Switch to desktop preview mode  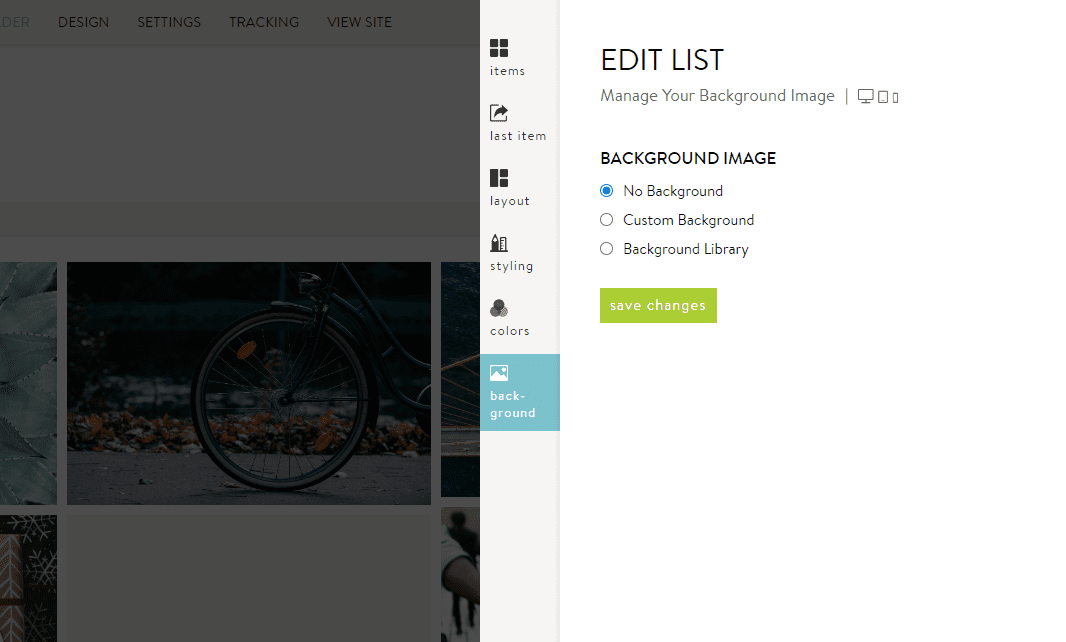[x=864, y=96]
